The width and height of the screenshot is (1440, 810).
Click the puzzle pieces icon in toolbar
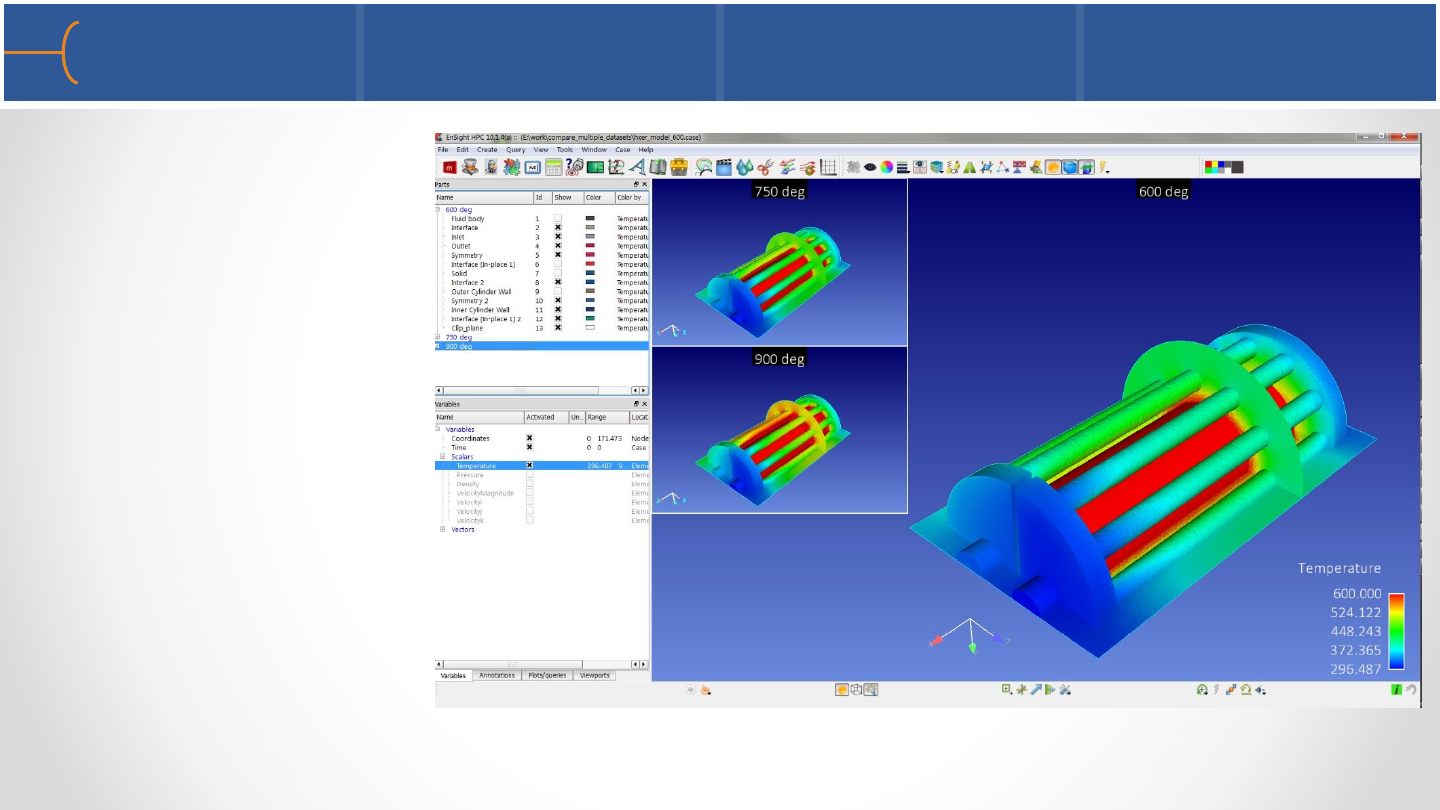512,167
